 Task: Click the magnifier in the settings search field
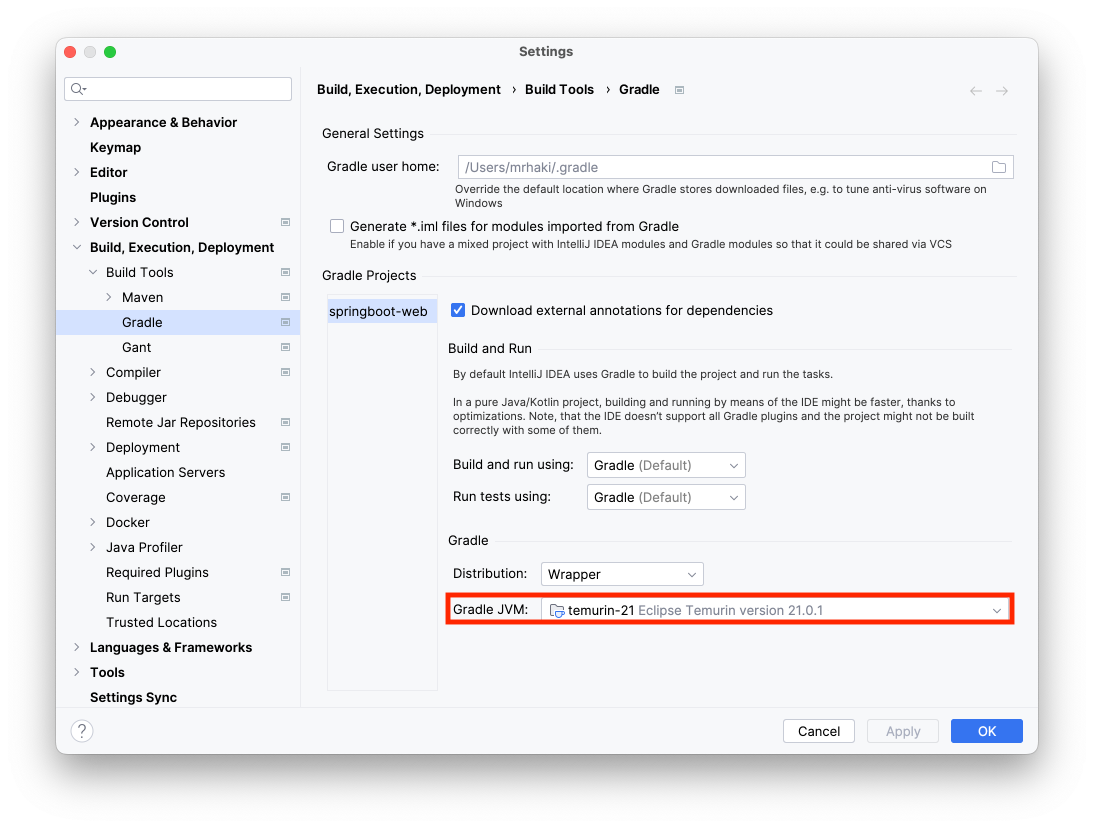pyautogui.click(x=79, y=89)
